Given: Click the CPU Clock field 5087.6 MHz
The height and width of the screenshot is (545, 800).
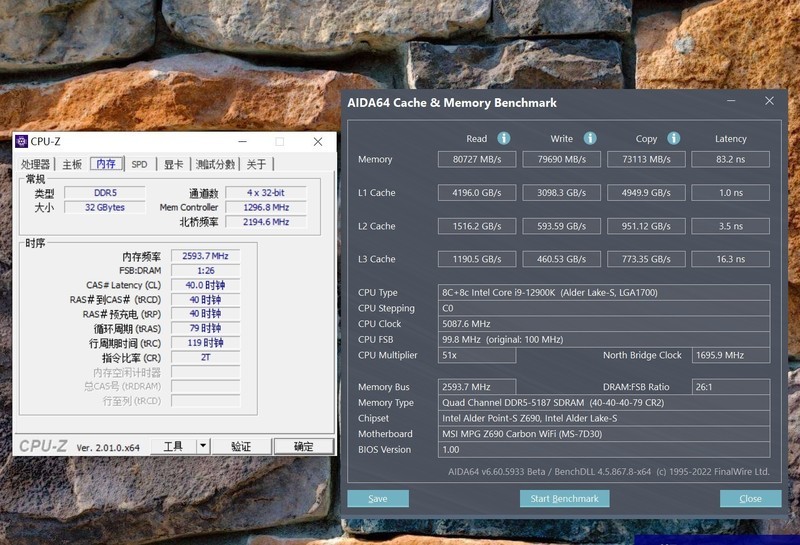Looking at the screenshot, I should tap(604, 324).
